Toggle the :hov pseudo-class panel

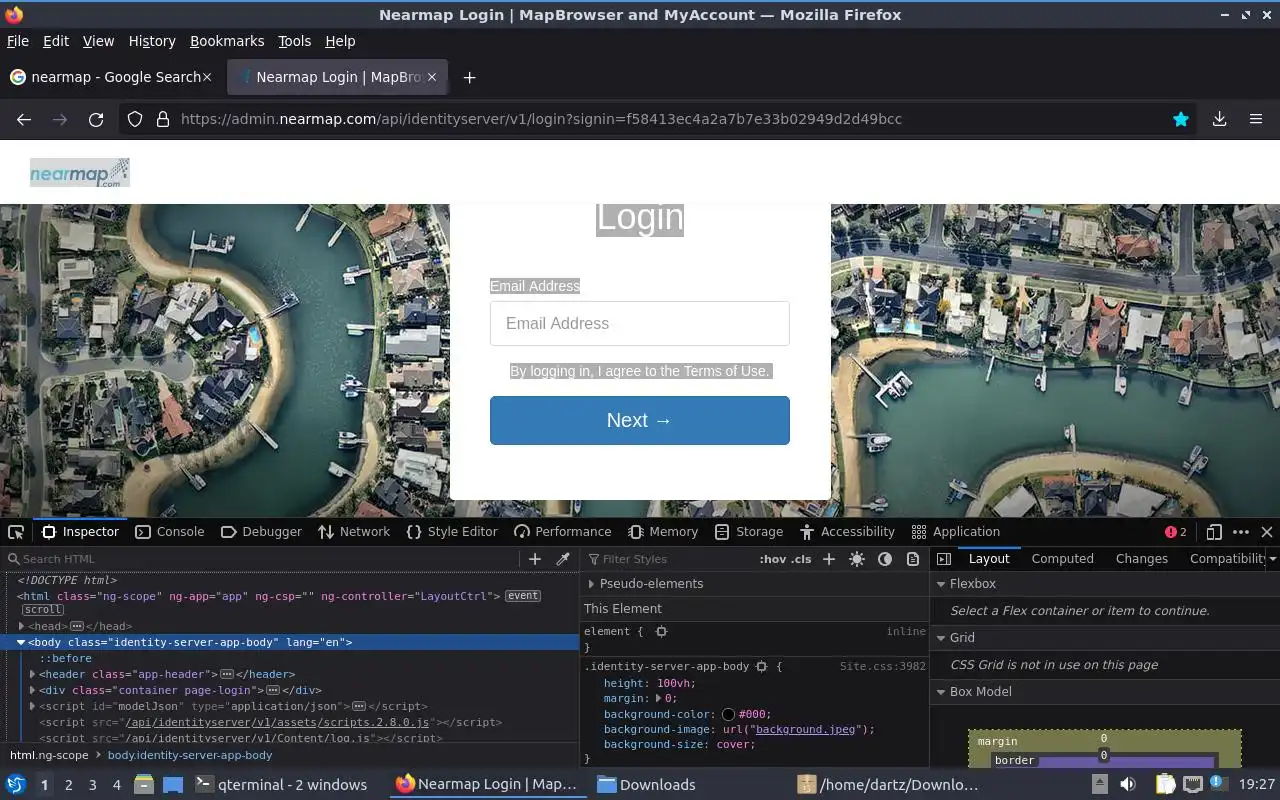coord(772,559)
